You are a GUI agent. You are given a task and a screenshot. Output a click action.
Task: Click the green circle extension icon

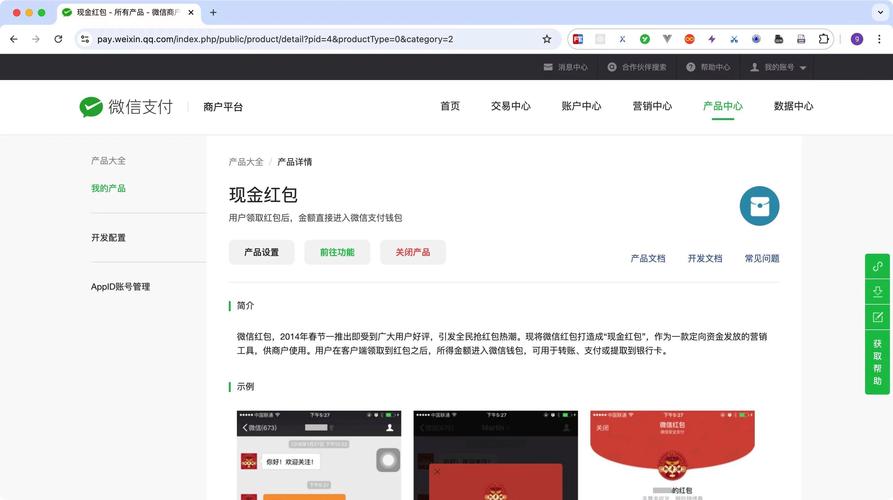tap(645, 39)
